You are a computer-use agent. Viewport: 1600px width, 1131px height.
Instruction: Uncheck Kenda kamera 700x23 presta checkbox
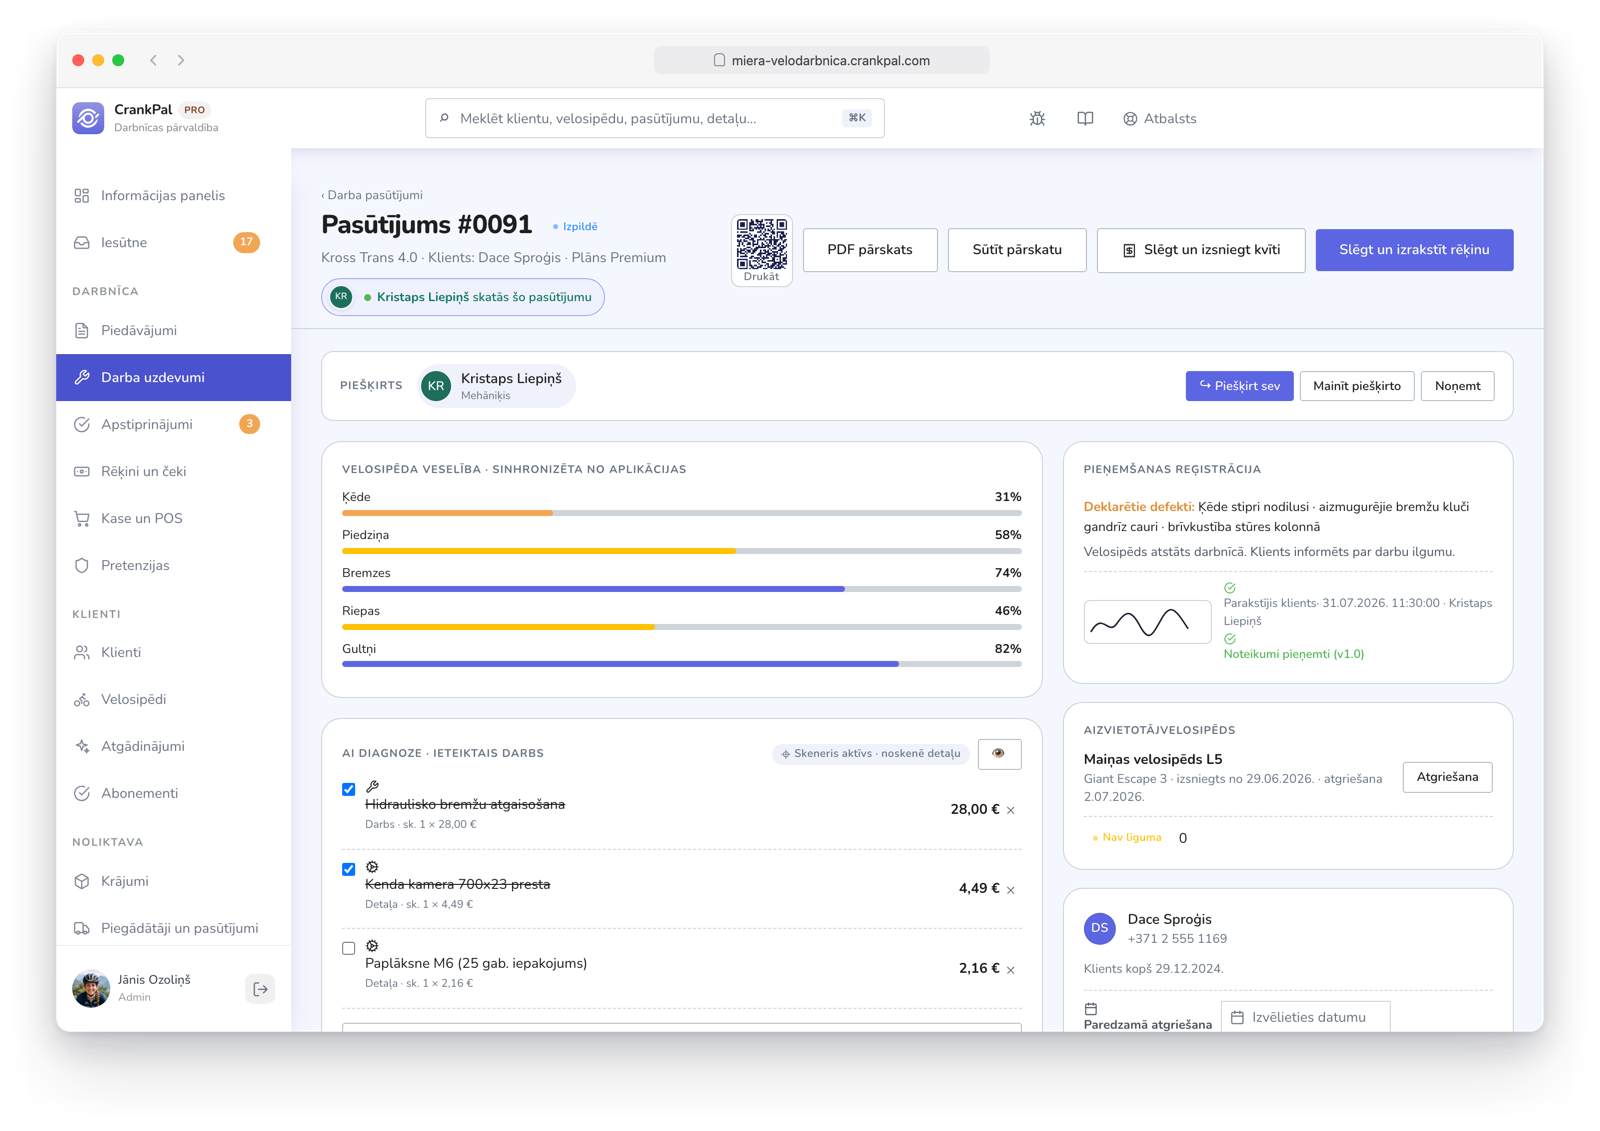pos(348,869)
